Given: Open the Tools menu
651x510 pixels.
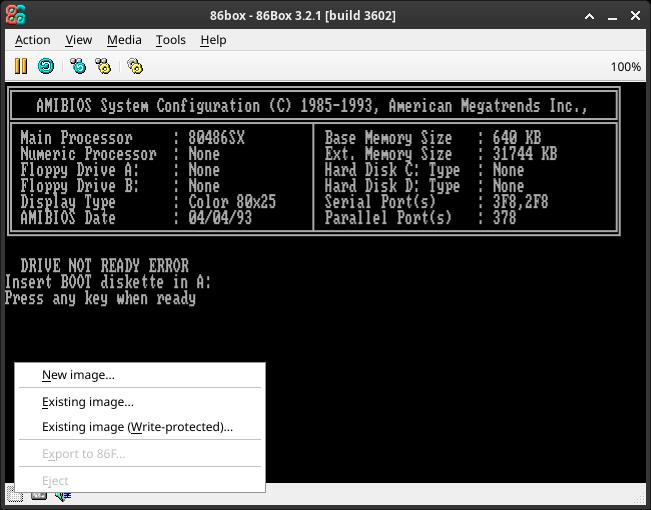Looking at the screenshot, I should (x=171, y=40).
